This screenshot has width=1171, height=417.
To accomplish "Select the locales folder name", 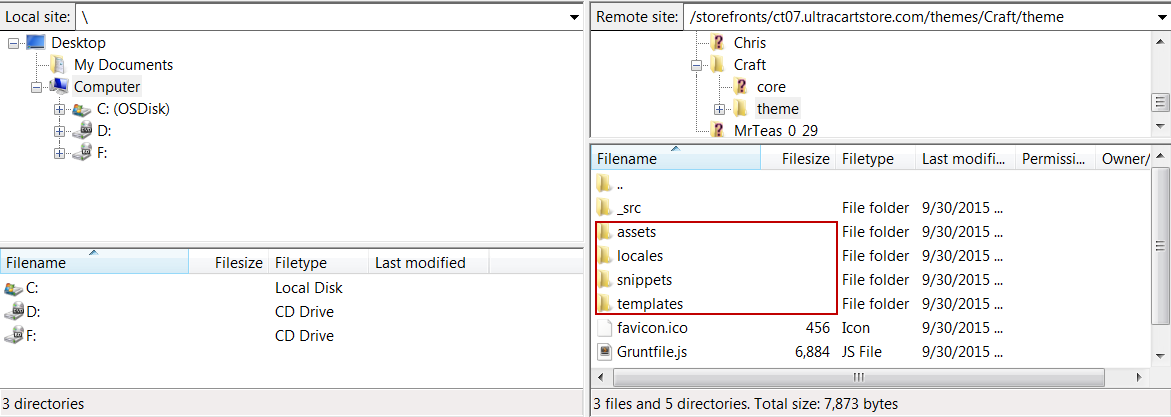I will tap(640, 256).
